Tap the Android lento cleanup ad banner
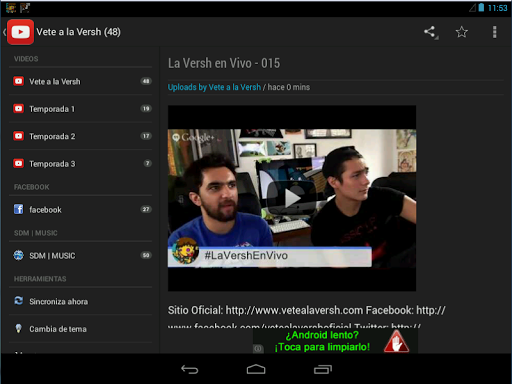Screen dimensions: 512x384 (x=335, y=341)
